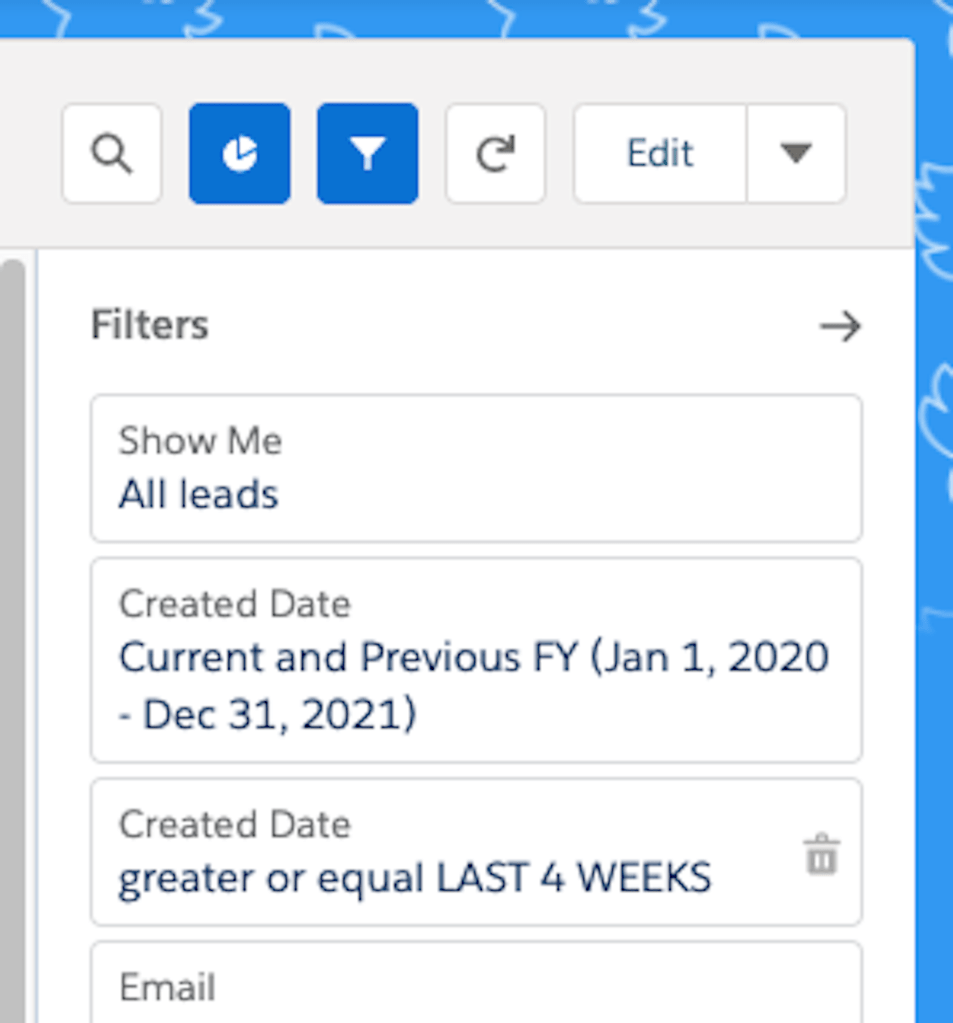Open the Email filter card

pyautogui.click(x=475, y=985)
